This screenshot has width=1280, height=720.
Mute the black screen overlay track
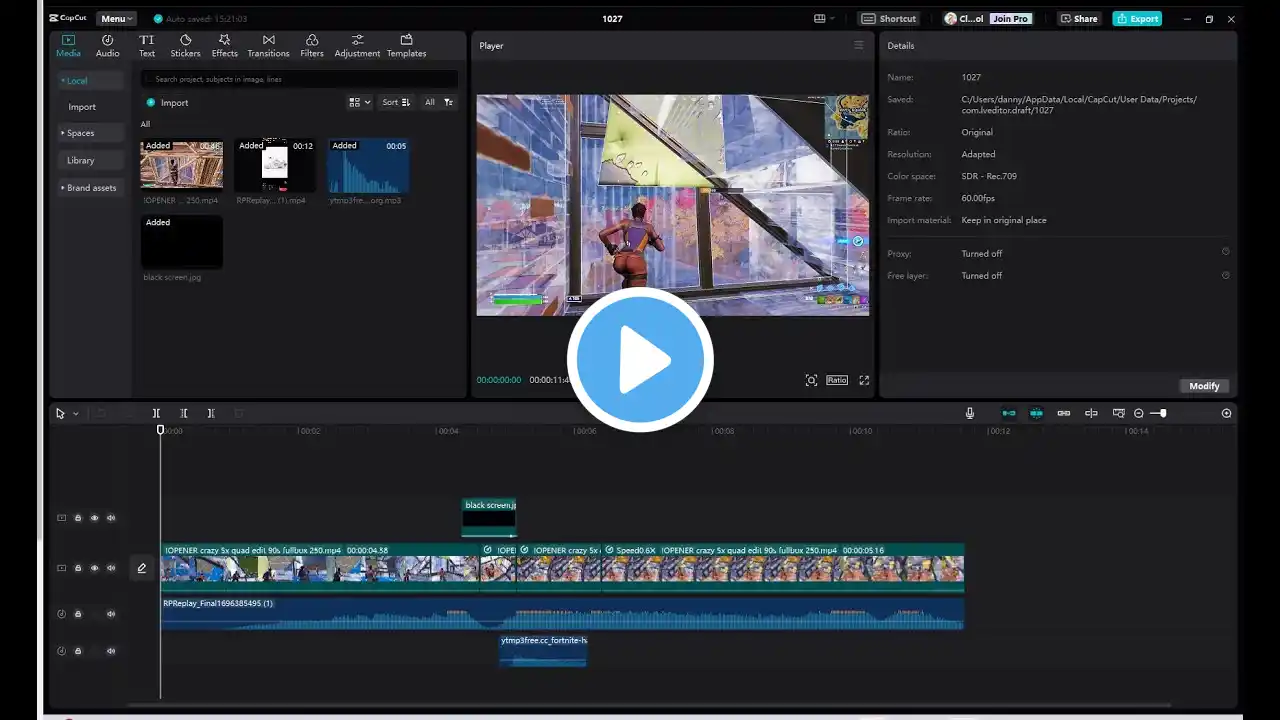[x=111, y=518]
